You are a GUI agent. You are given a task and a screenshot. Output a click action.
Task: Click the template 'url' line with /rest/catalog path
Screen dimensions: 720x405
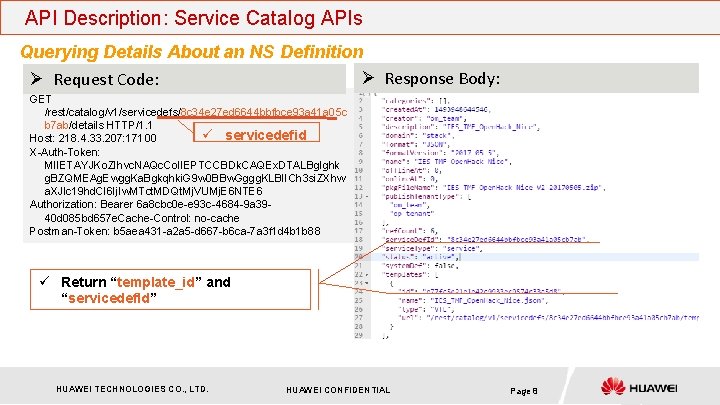tap(548, 317)
